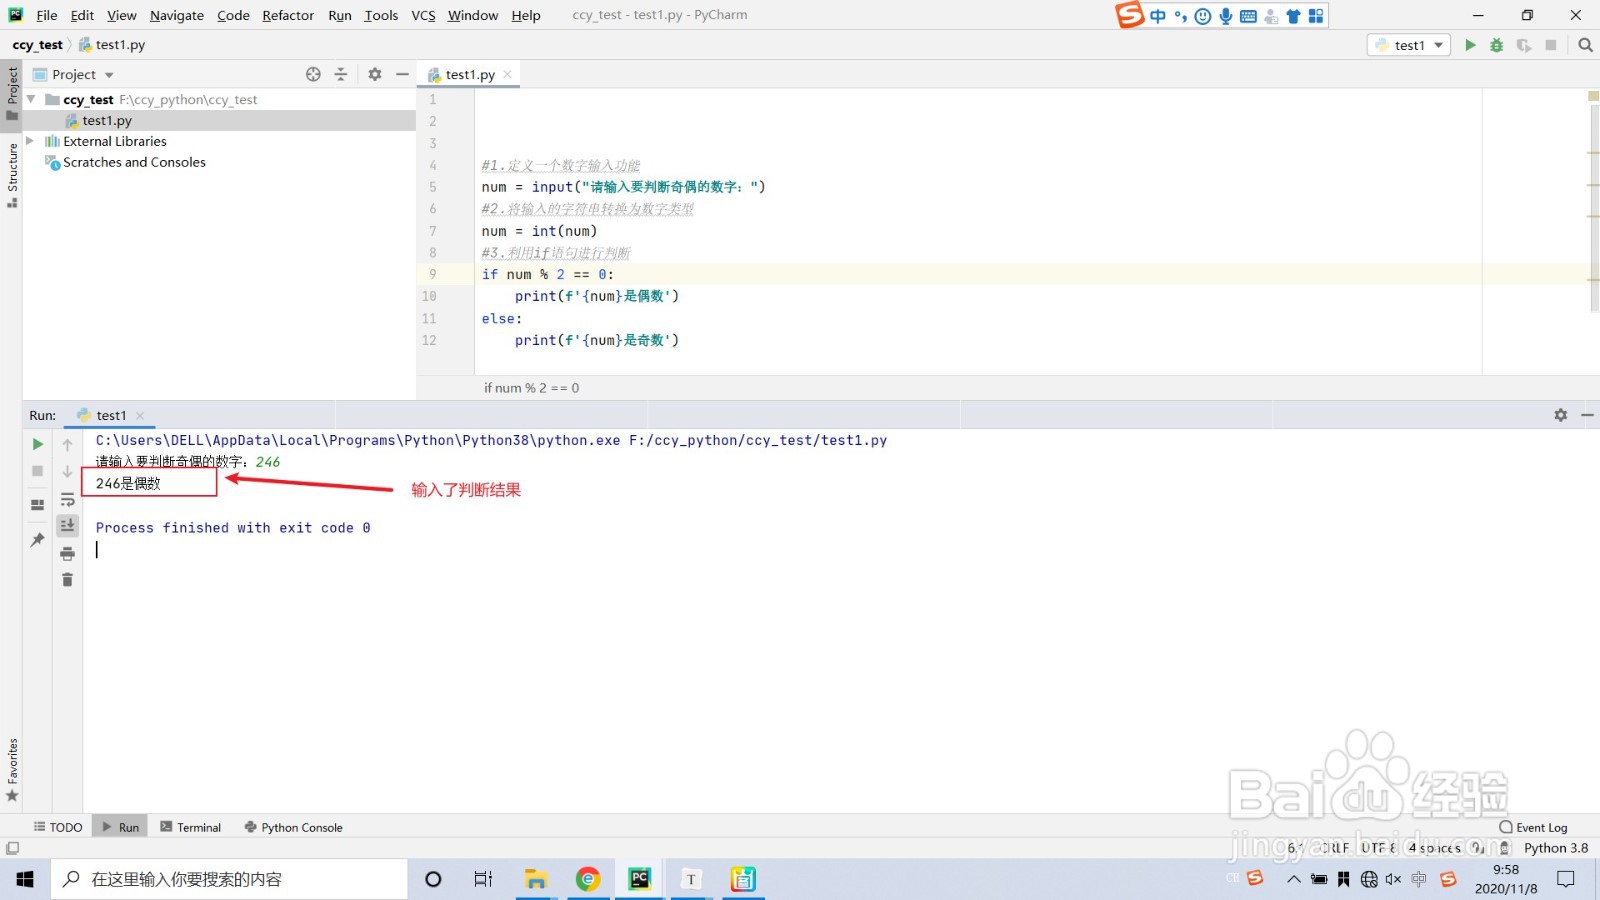Open the warning indicator at editor top-right
This screenshot has width=1600, height=900.
tap(1593, 96)
